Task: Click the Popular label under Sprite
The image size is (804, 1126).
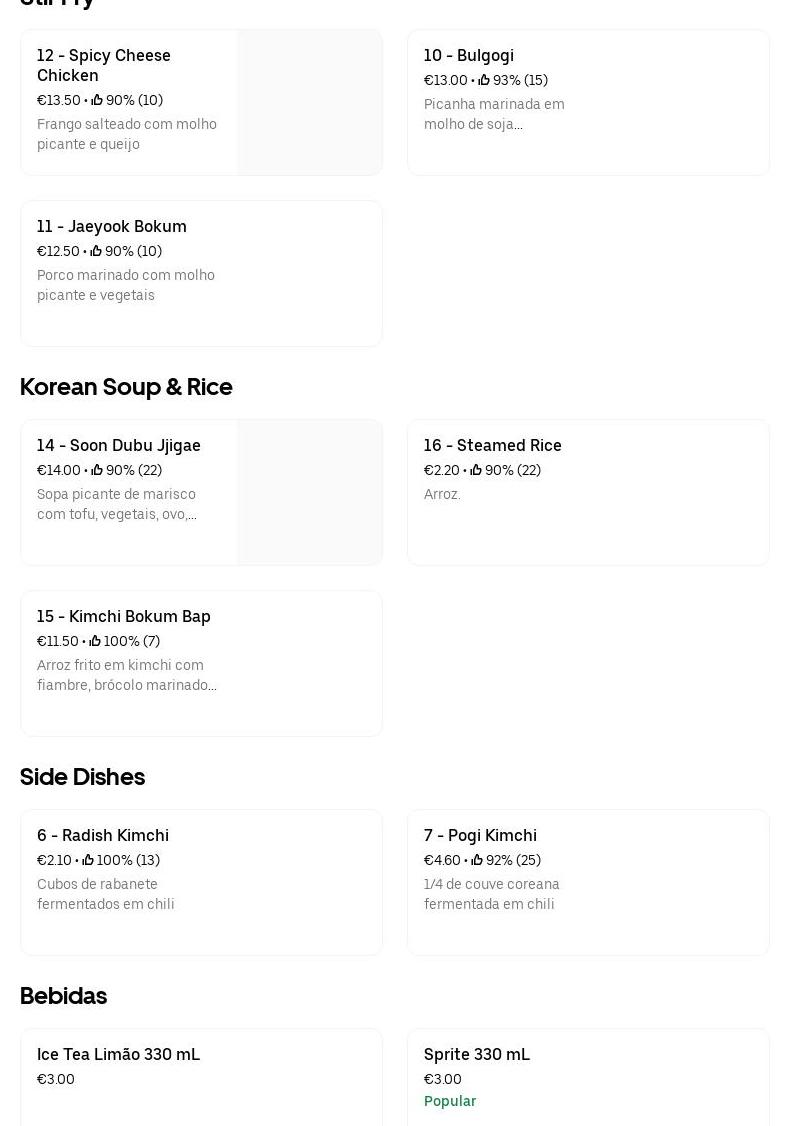Action: click(x=450, y=1101)
